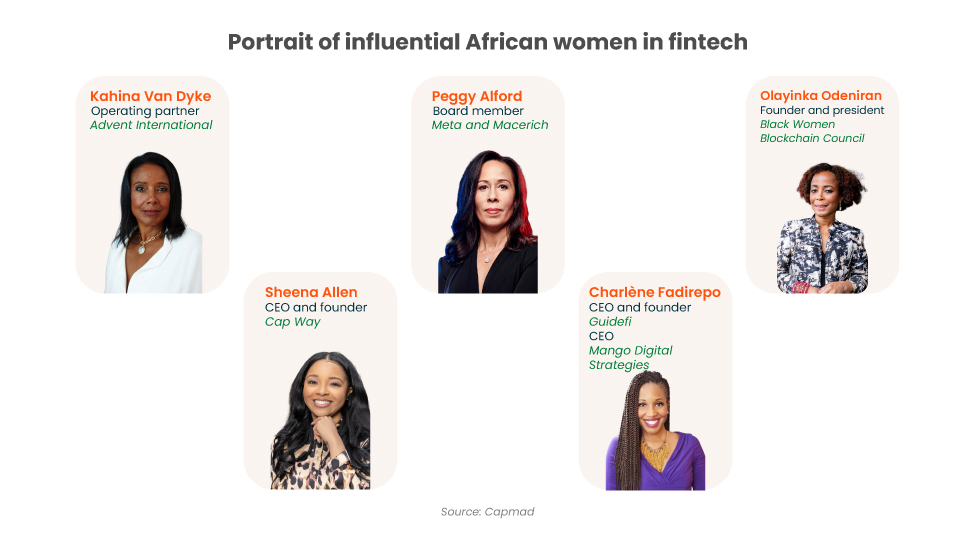Click the Olayinka Odeniran name heading
The image size is (976, 549).
pos(821,95)
